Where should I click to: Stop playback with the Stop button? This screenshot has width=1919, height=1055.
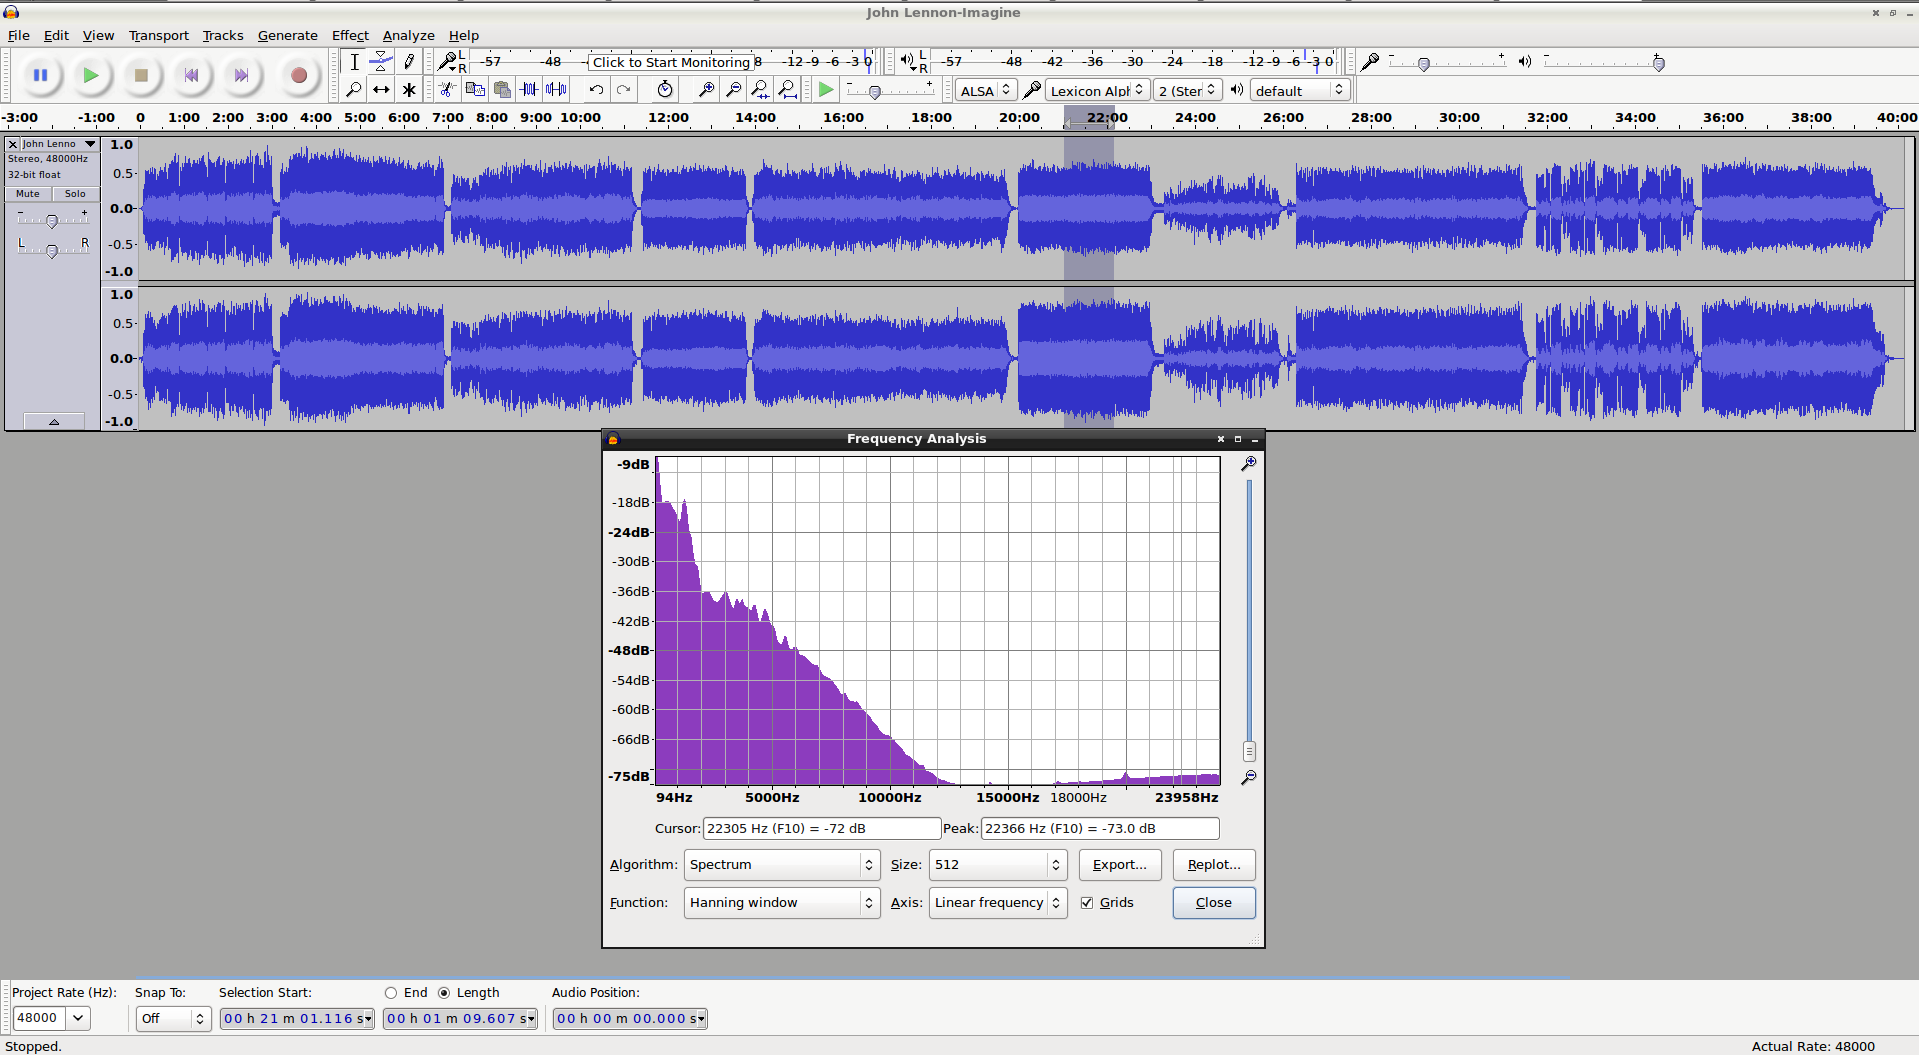pos(141,75)
